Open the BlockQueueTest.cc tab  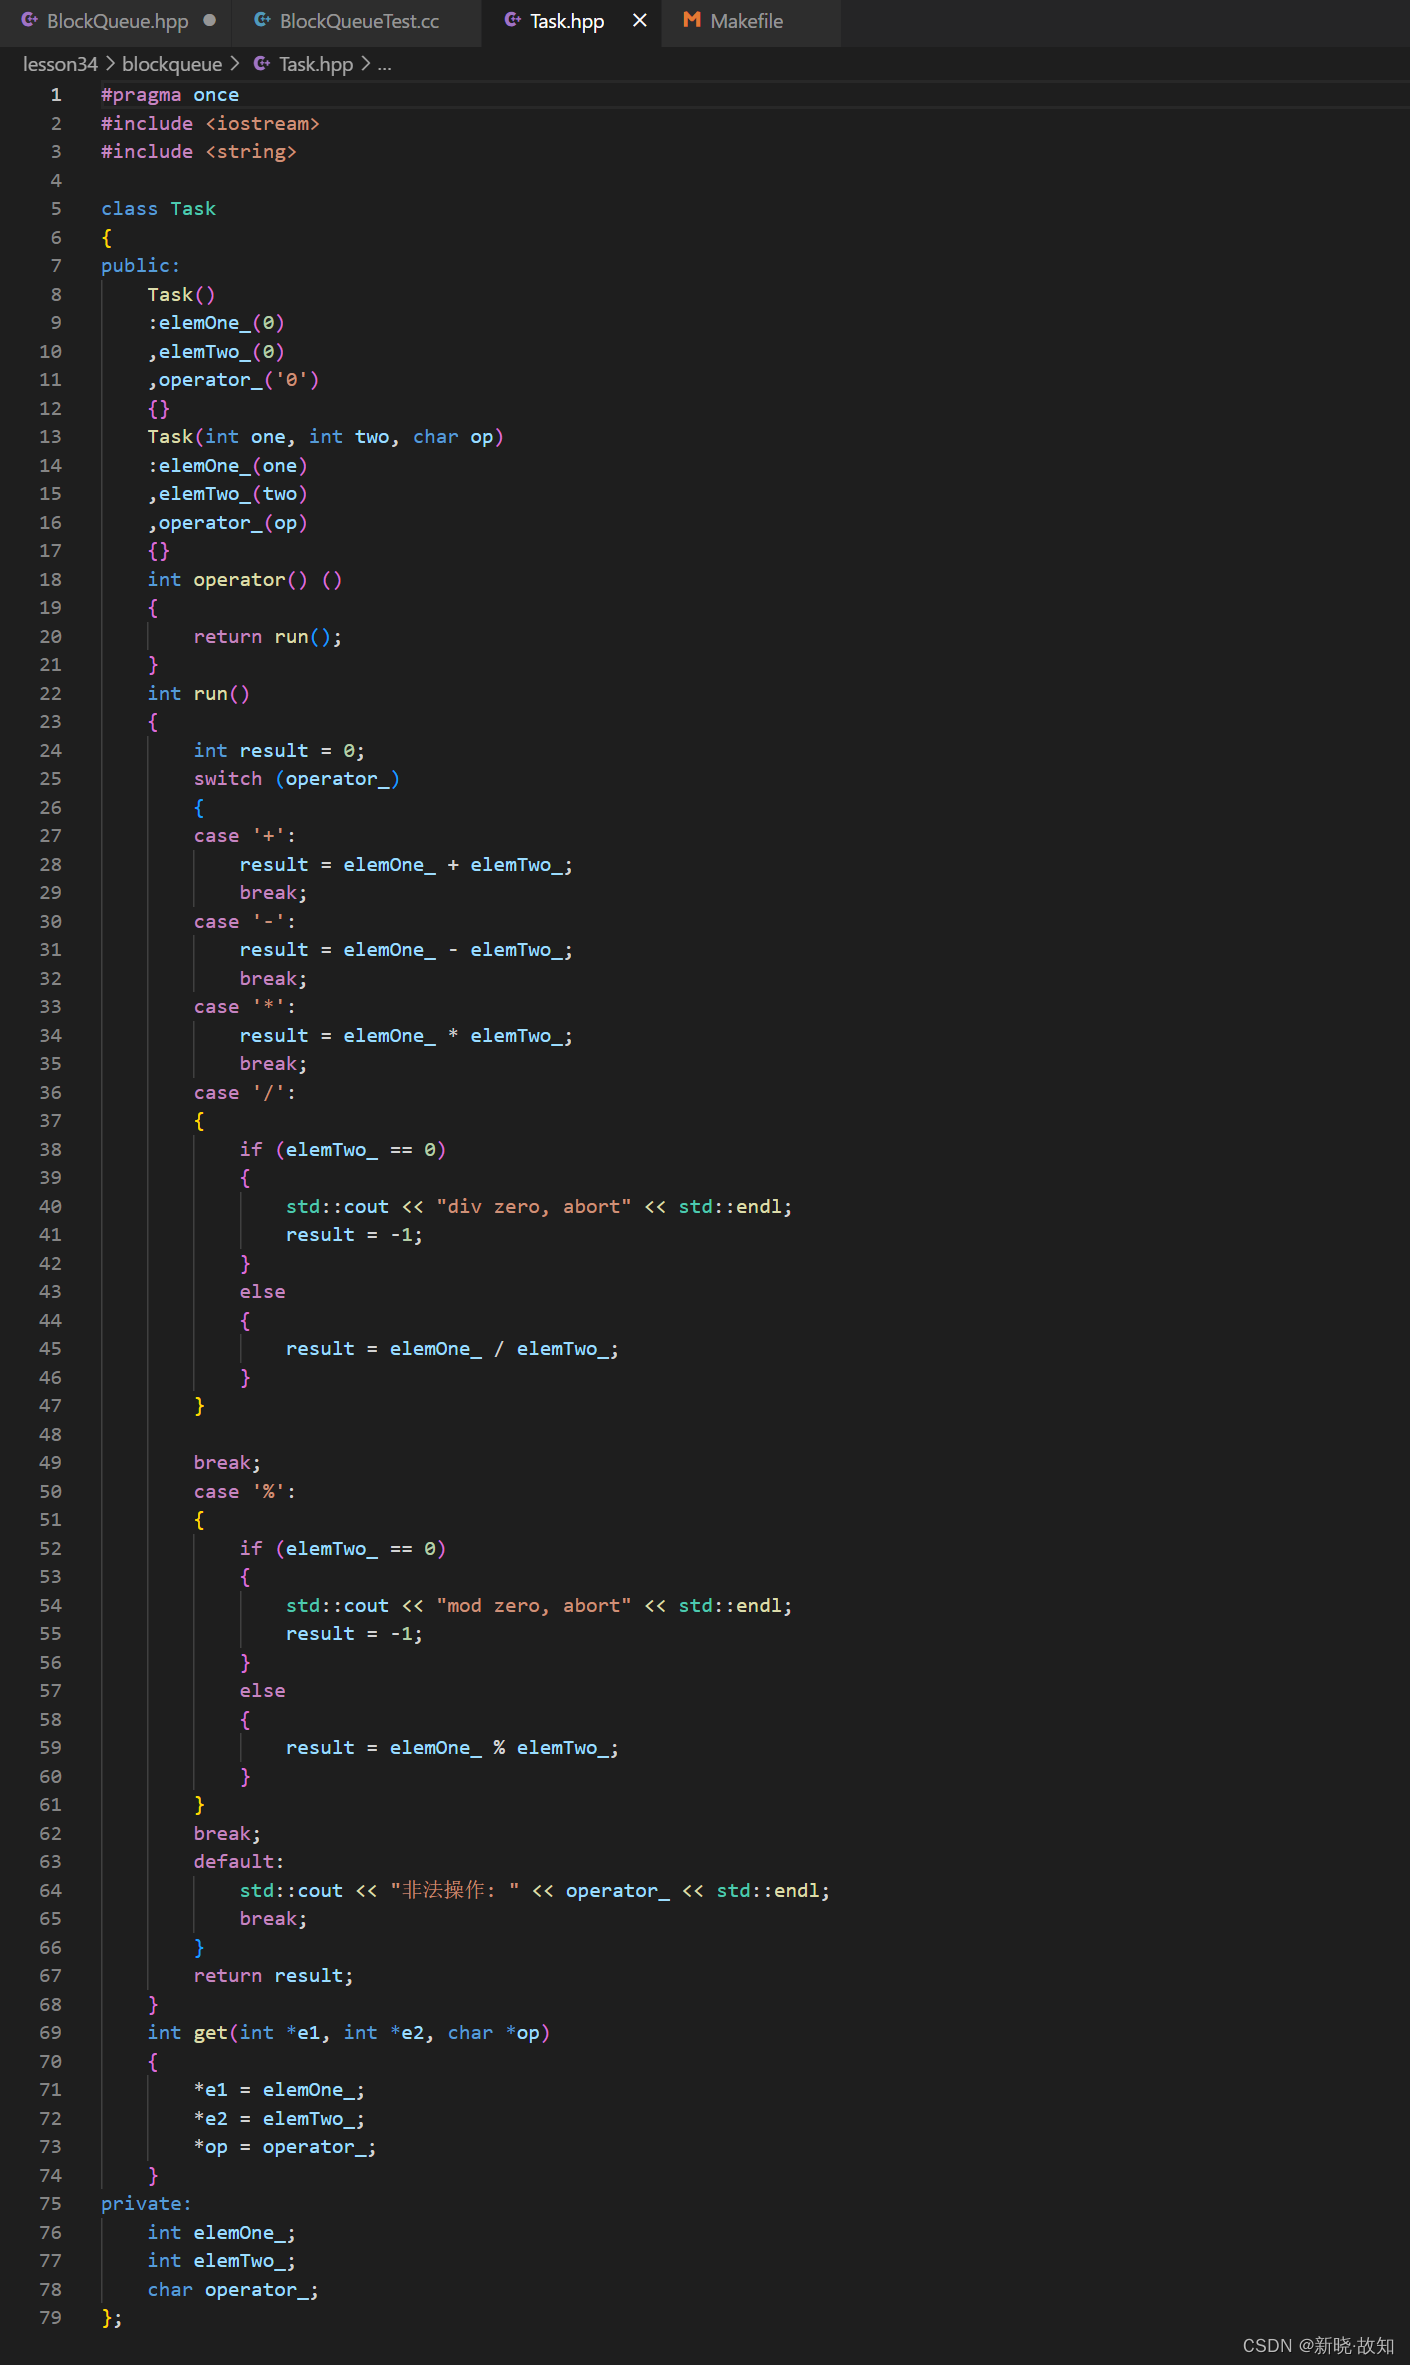[x=359, y=21]
